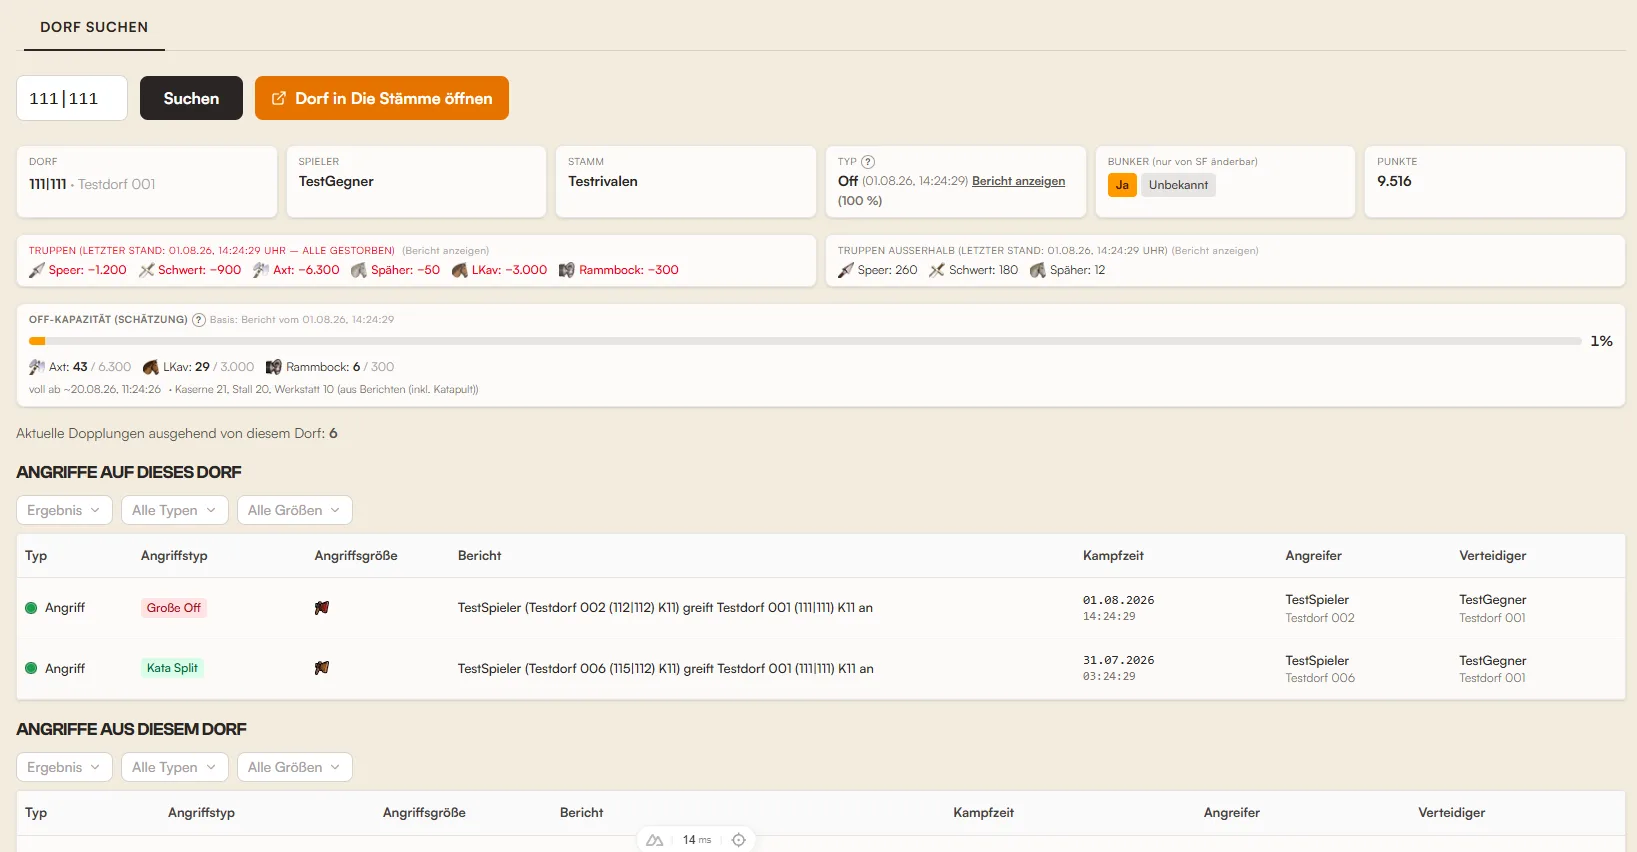Viewport: 1637px width, 852px height.
Task: Click the Kata Split attack type badge
Action: click(x=172, y=668)
